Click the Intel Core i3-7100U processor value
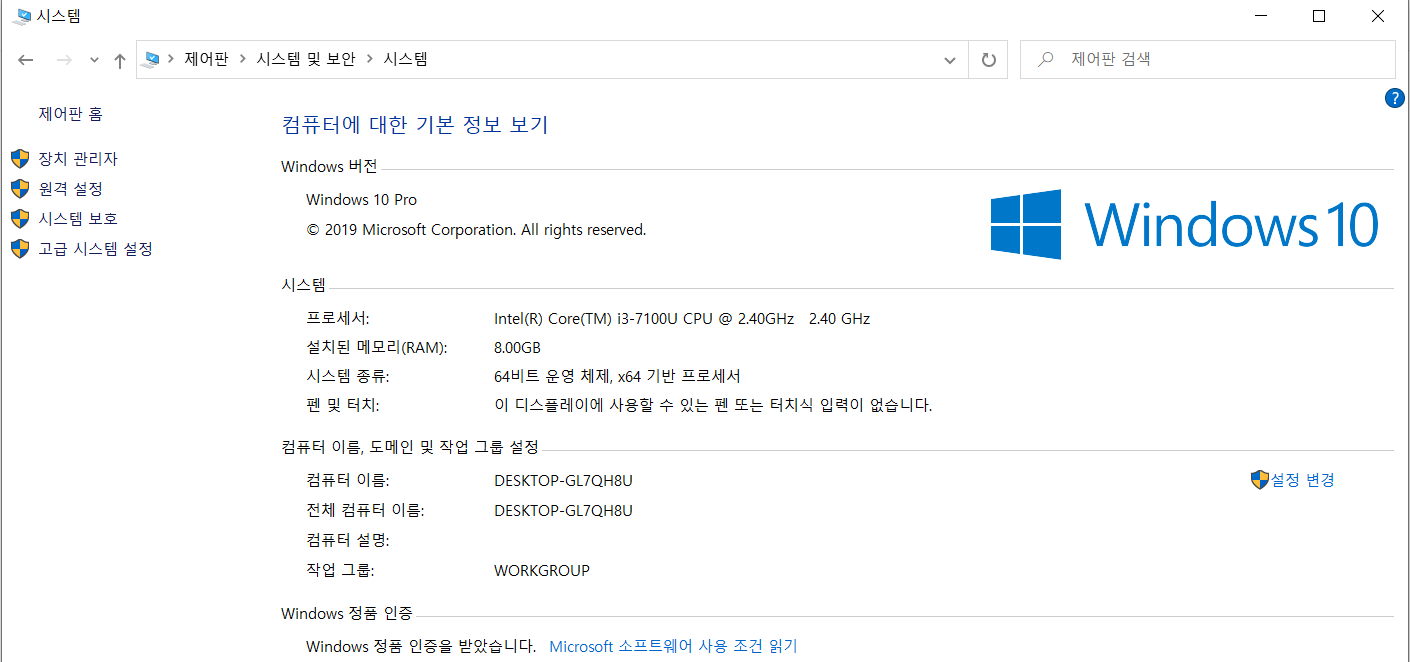Image resolution: width=1410 pixels, height=662 pixels. tap(682, 319)
